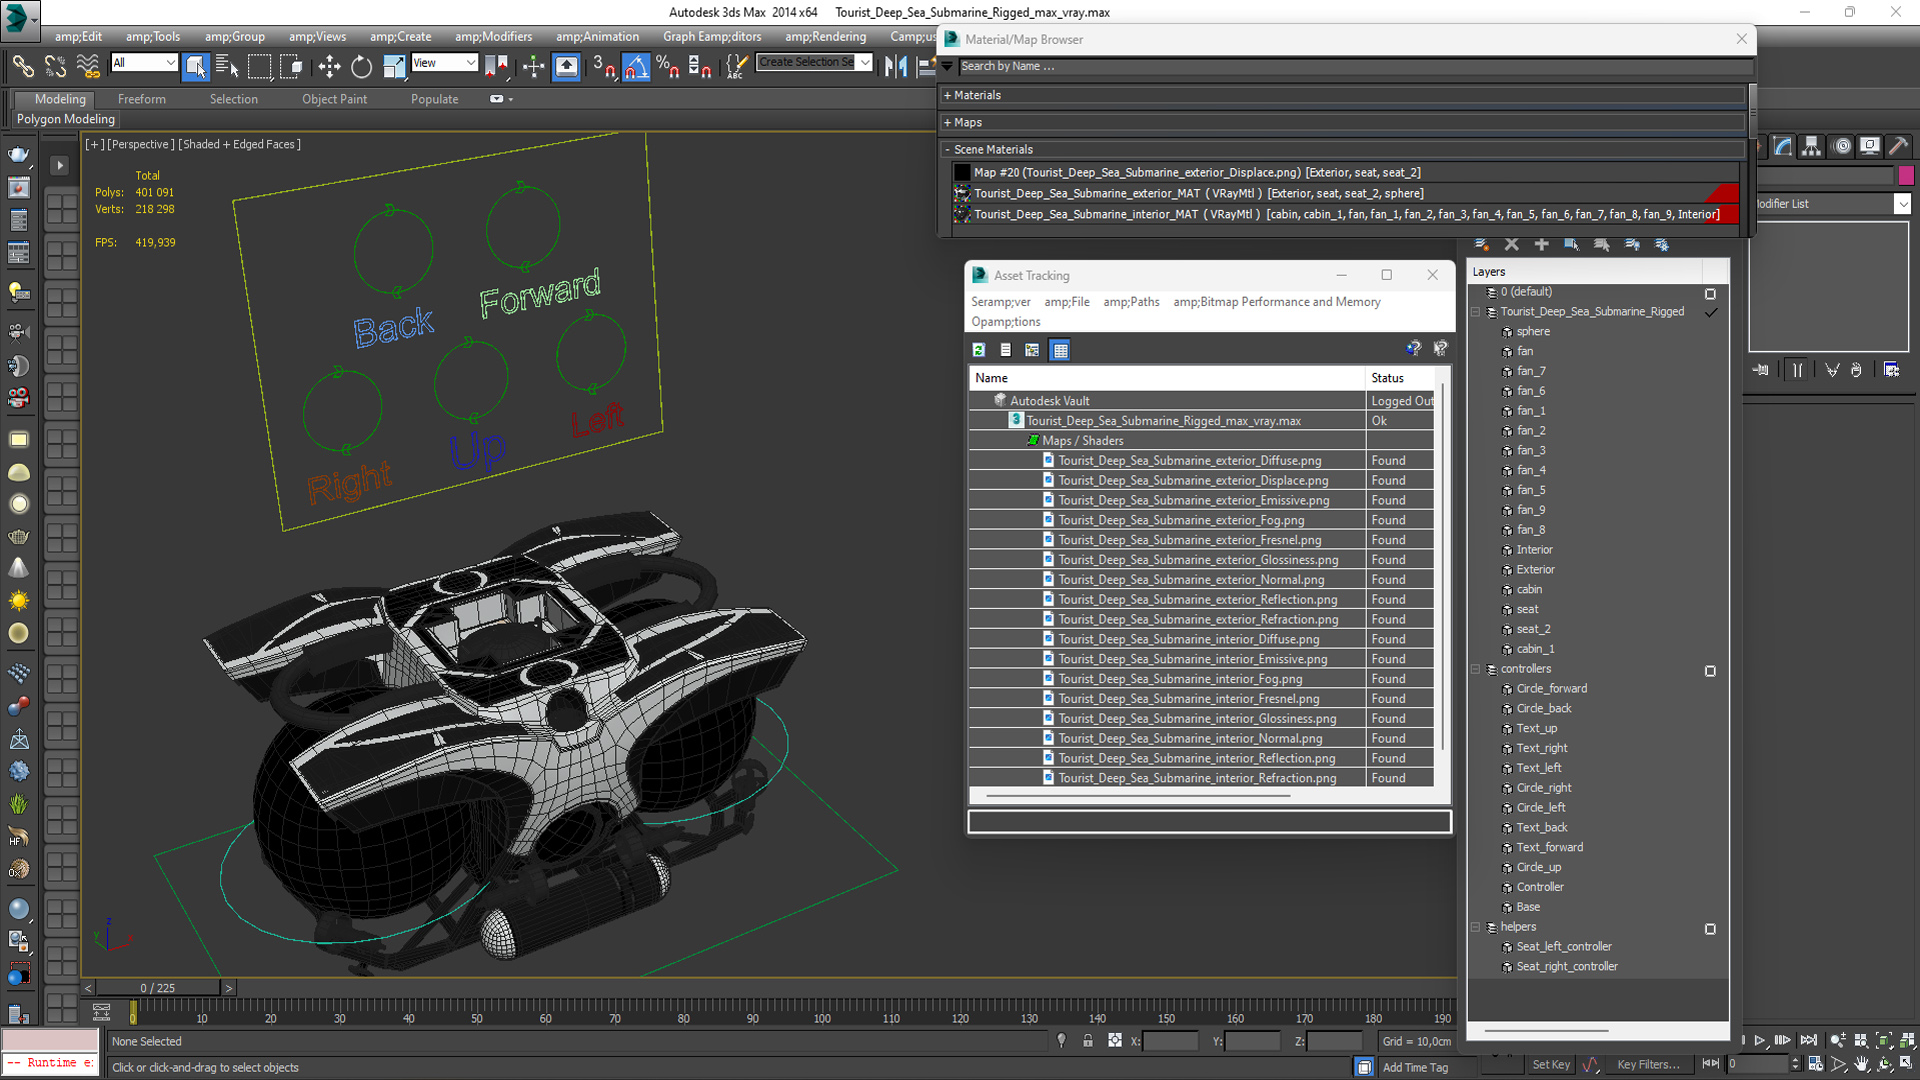This screenshot has width=1920, height=1080.
Task: Click the Mirror tool icon
Action: pyautogui.click(x=896, y=66)
